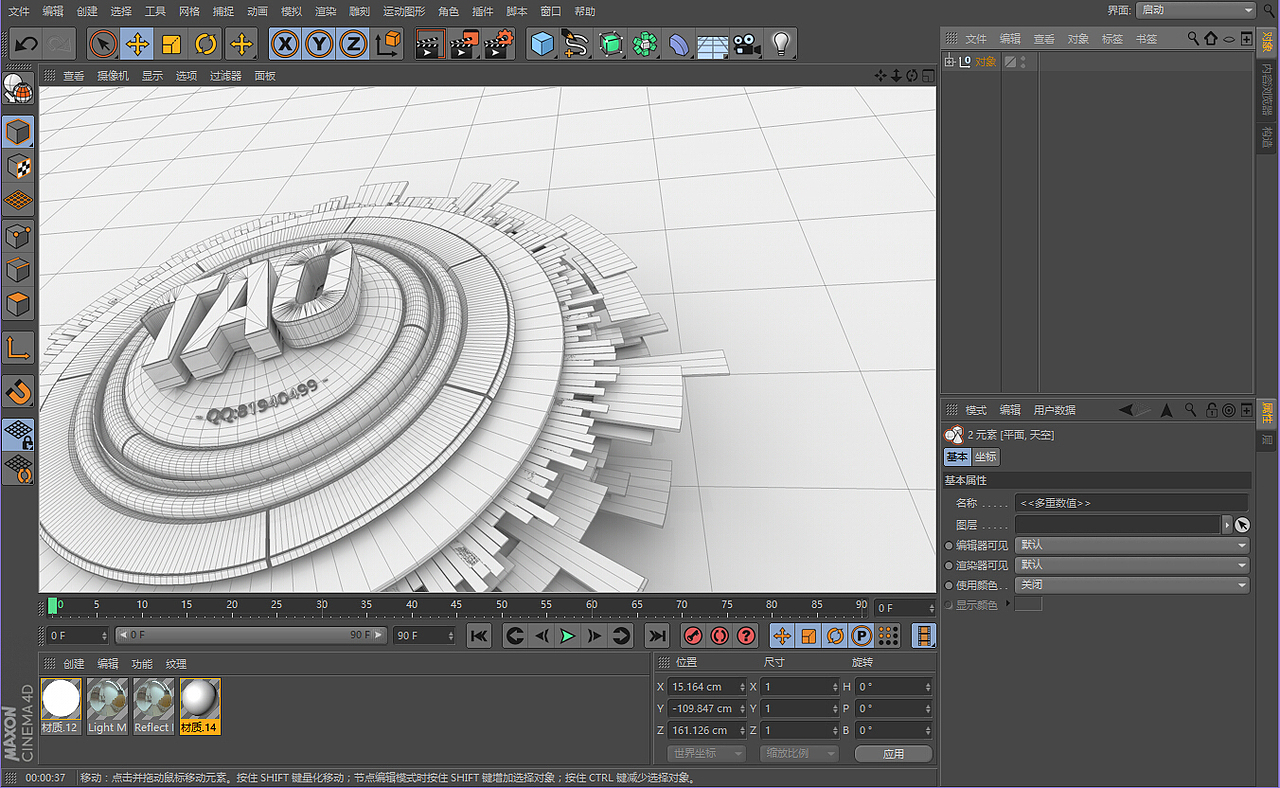Switch to the 基本 attributes tab
The image size is (1280, 788).
(957, 456)
